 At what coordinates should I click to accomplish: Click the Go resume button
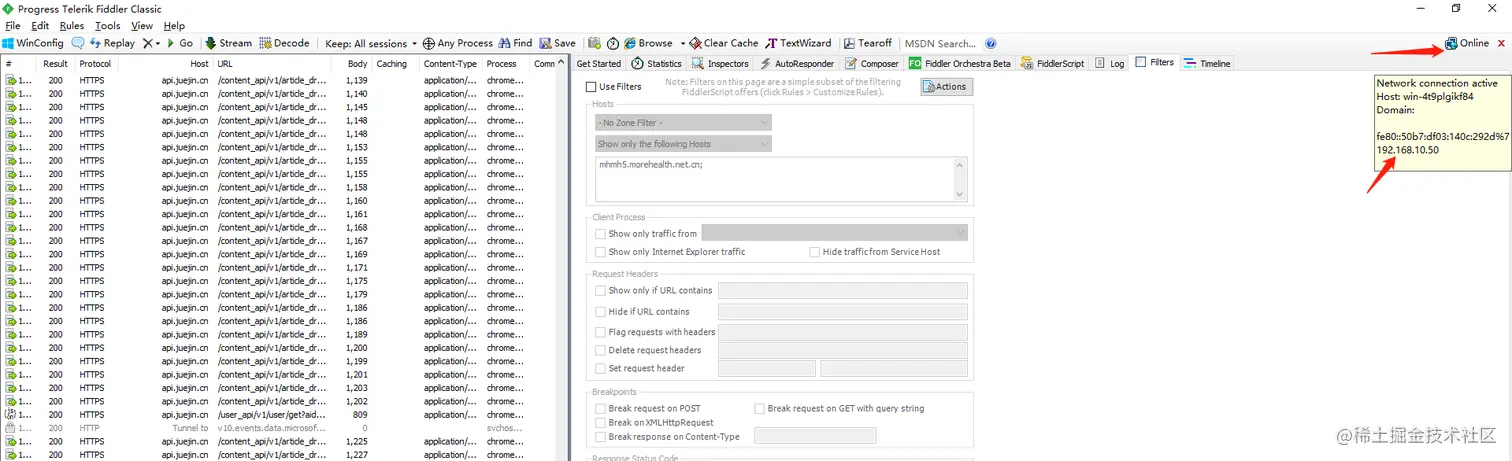(179, 43)
